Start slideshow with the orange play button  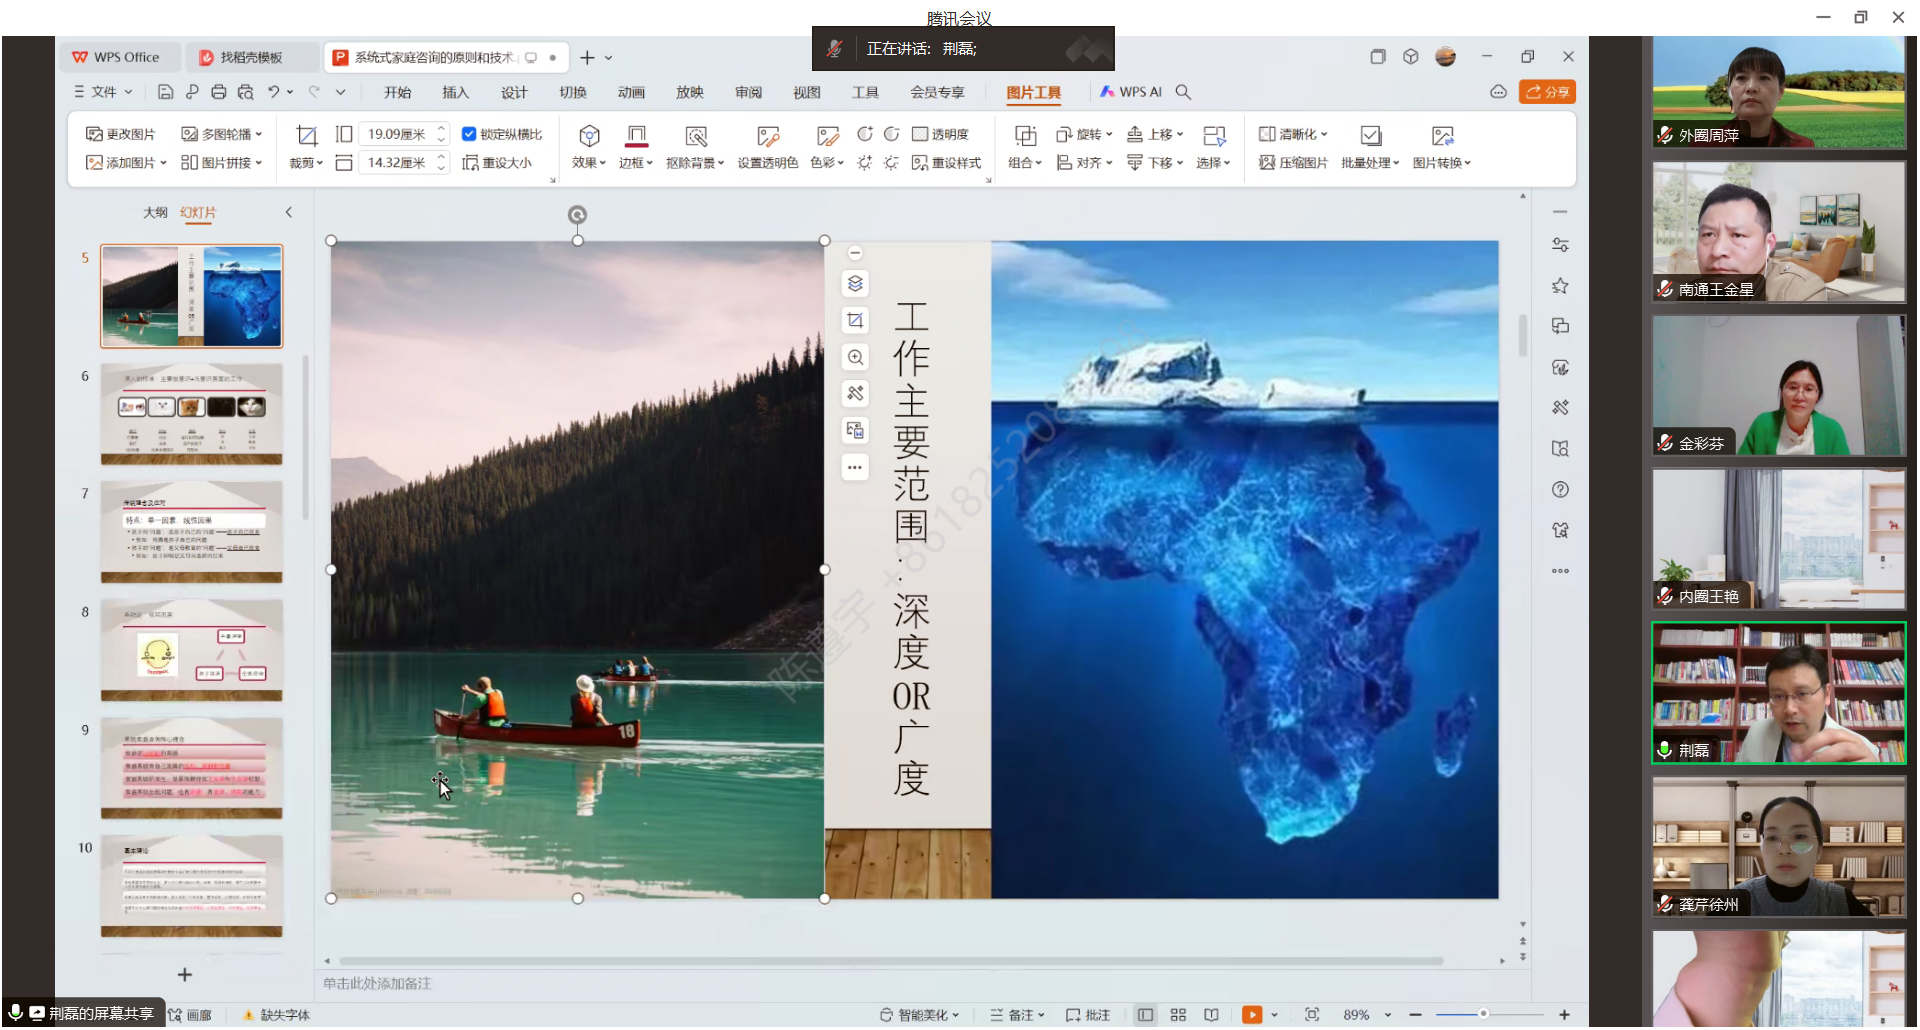(x=1251, y=1015)
